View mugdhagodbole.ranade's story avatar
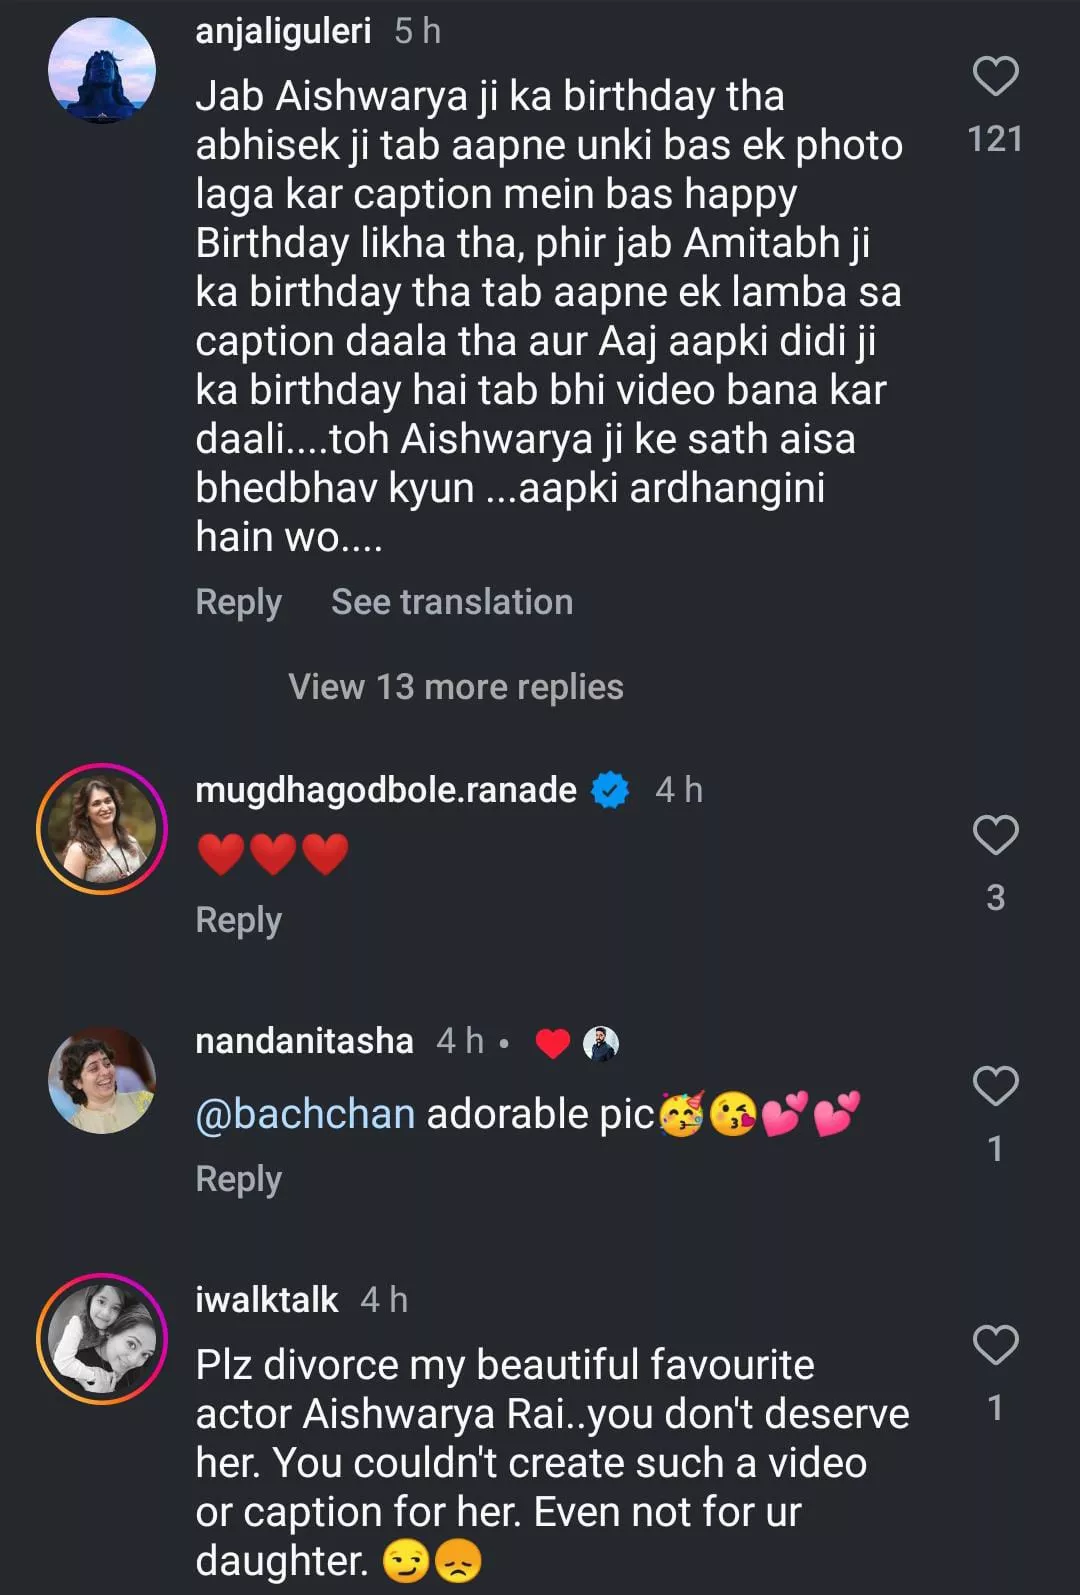1080x1595 pixels. point(102,828)
